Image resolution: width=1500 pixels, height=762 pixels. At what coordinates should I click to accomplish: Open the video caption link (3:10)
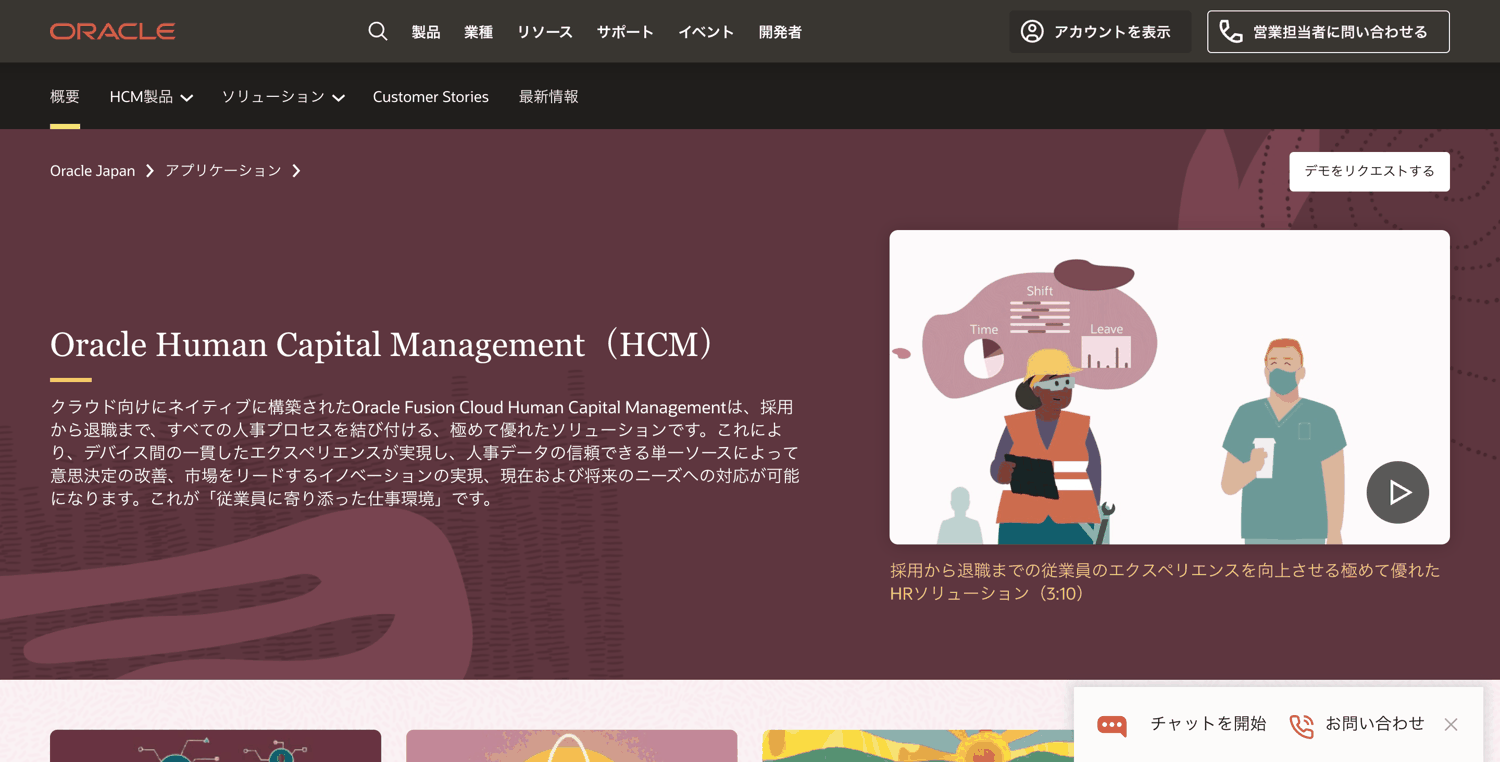coord(1165,582)
